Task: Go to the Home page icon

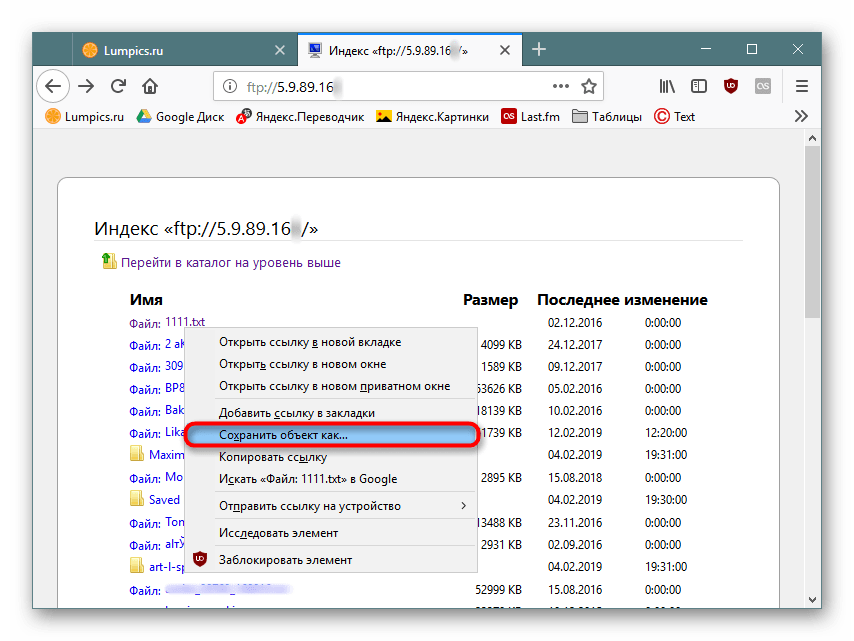Action: point(150,86)
